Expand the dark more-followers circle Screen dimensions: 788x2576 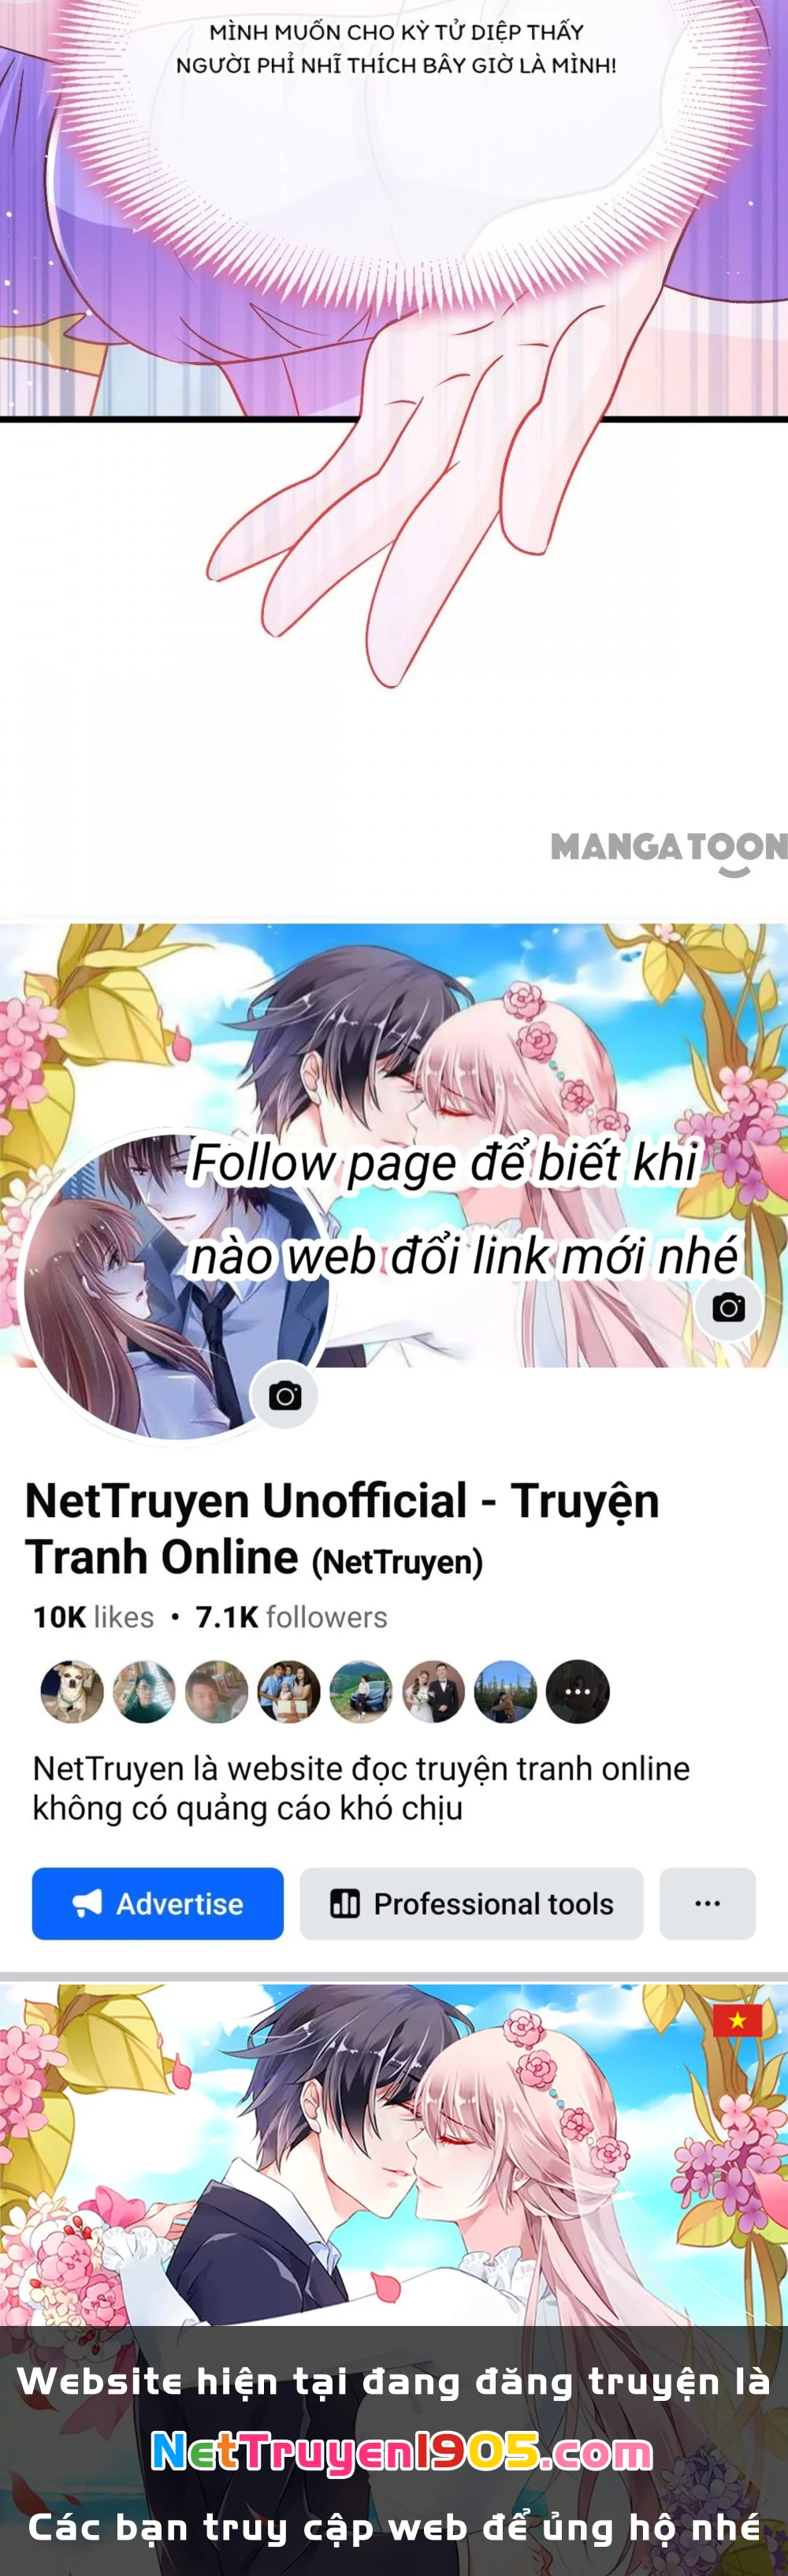point(578,1691)
